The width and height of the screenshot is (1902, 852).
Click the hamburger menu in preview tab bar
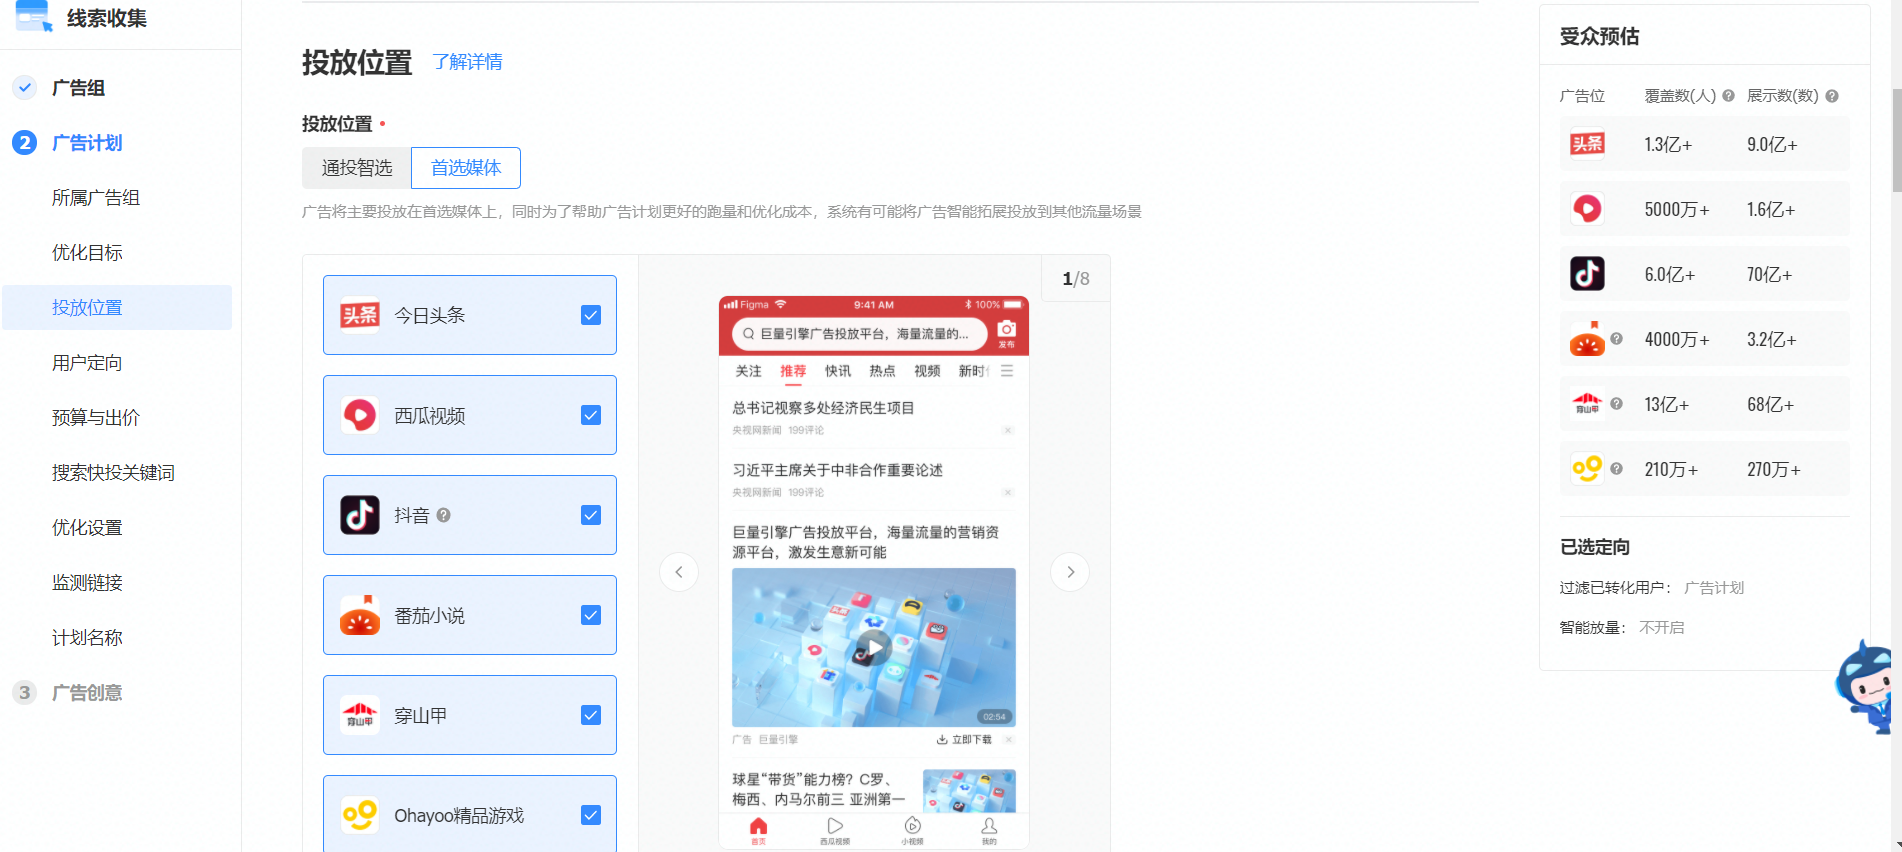click(1007, 371)
